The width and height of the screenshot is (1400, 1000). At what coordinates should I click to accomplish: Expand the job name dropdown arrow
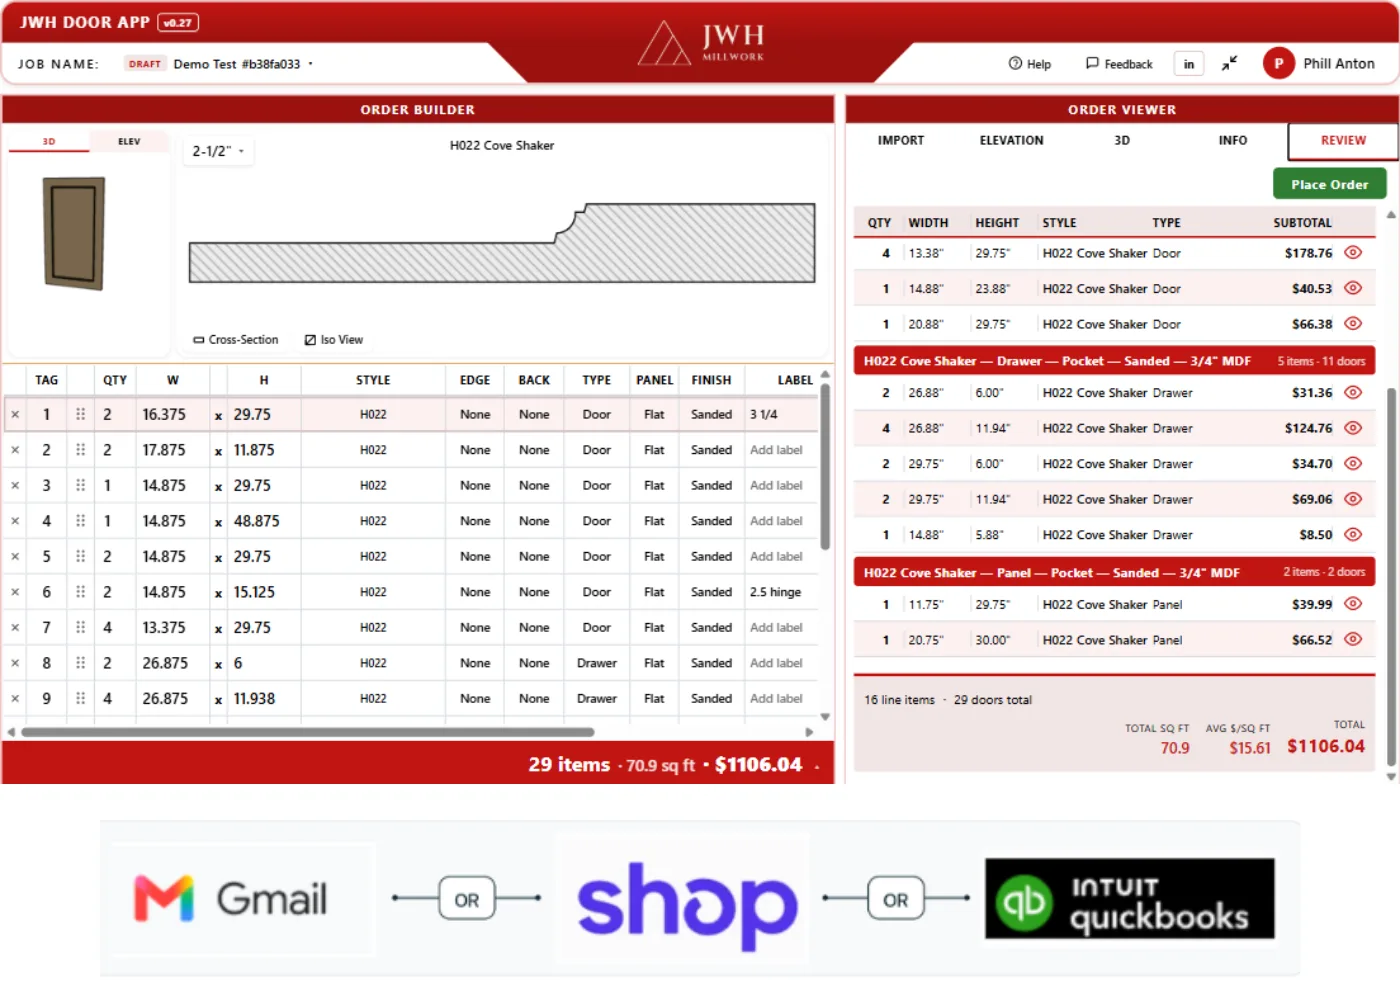(x=311, y=64)
